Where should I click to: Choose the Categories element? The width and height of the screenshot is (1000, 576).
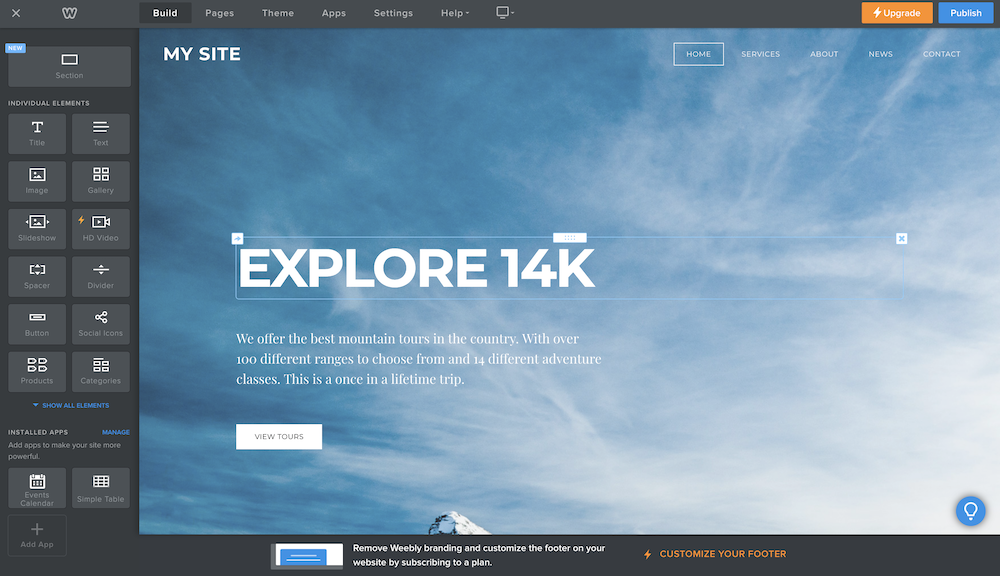pyautogui.click(x=101, y=371)
